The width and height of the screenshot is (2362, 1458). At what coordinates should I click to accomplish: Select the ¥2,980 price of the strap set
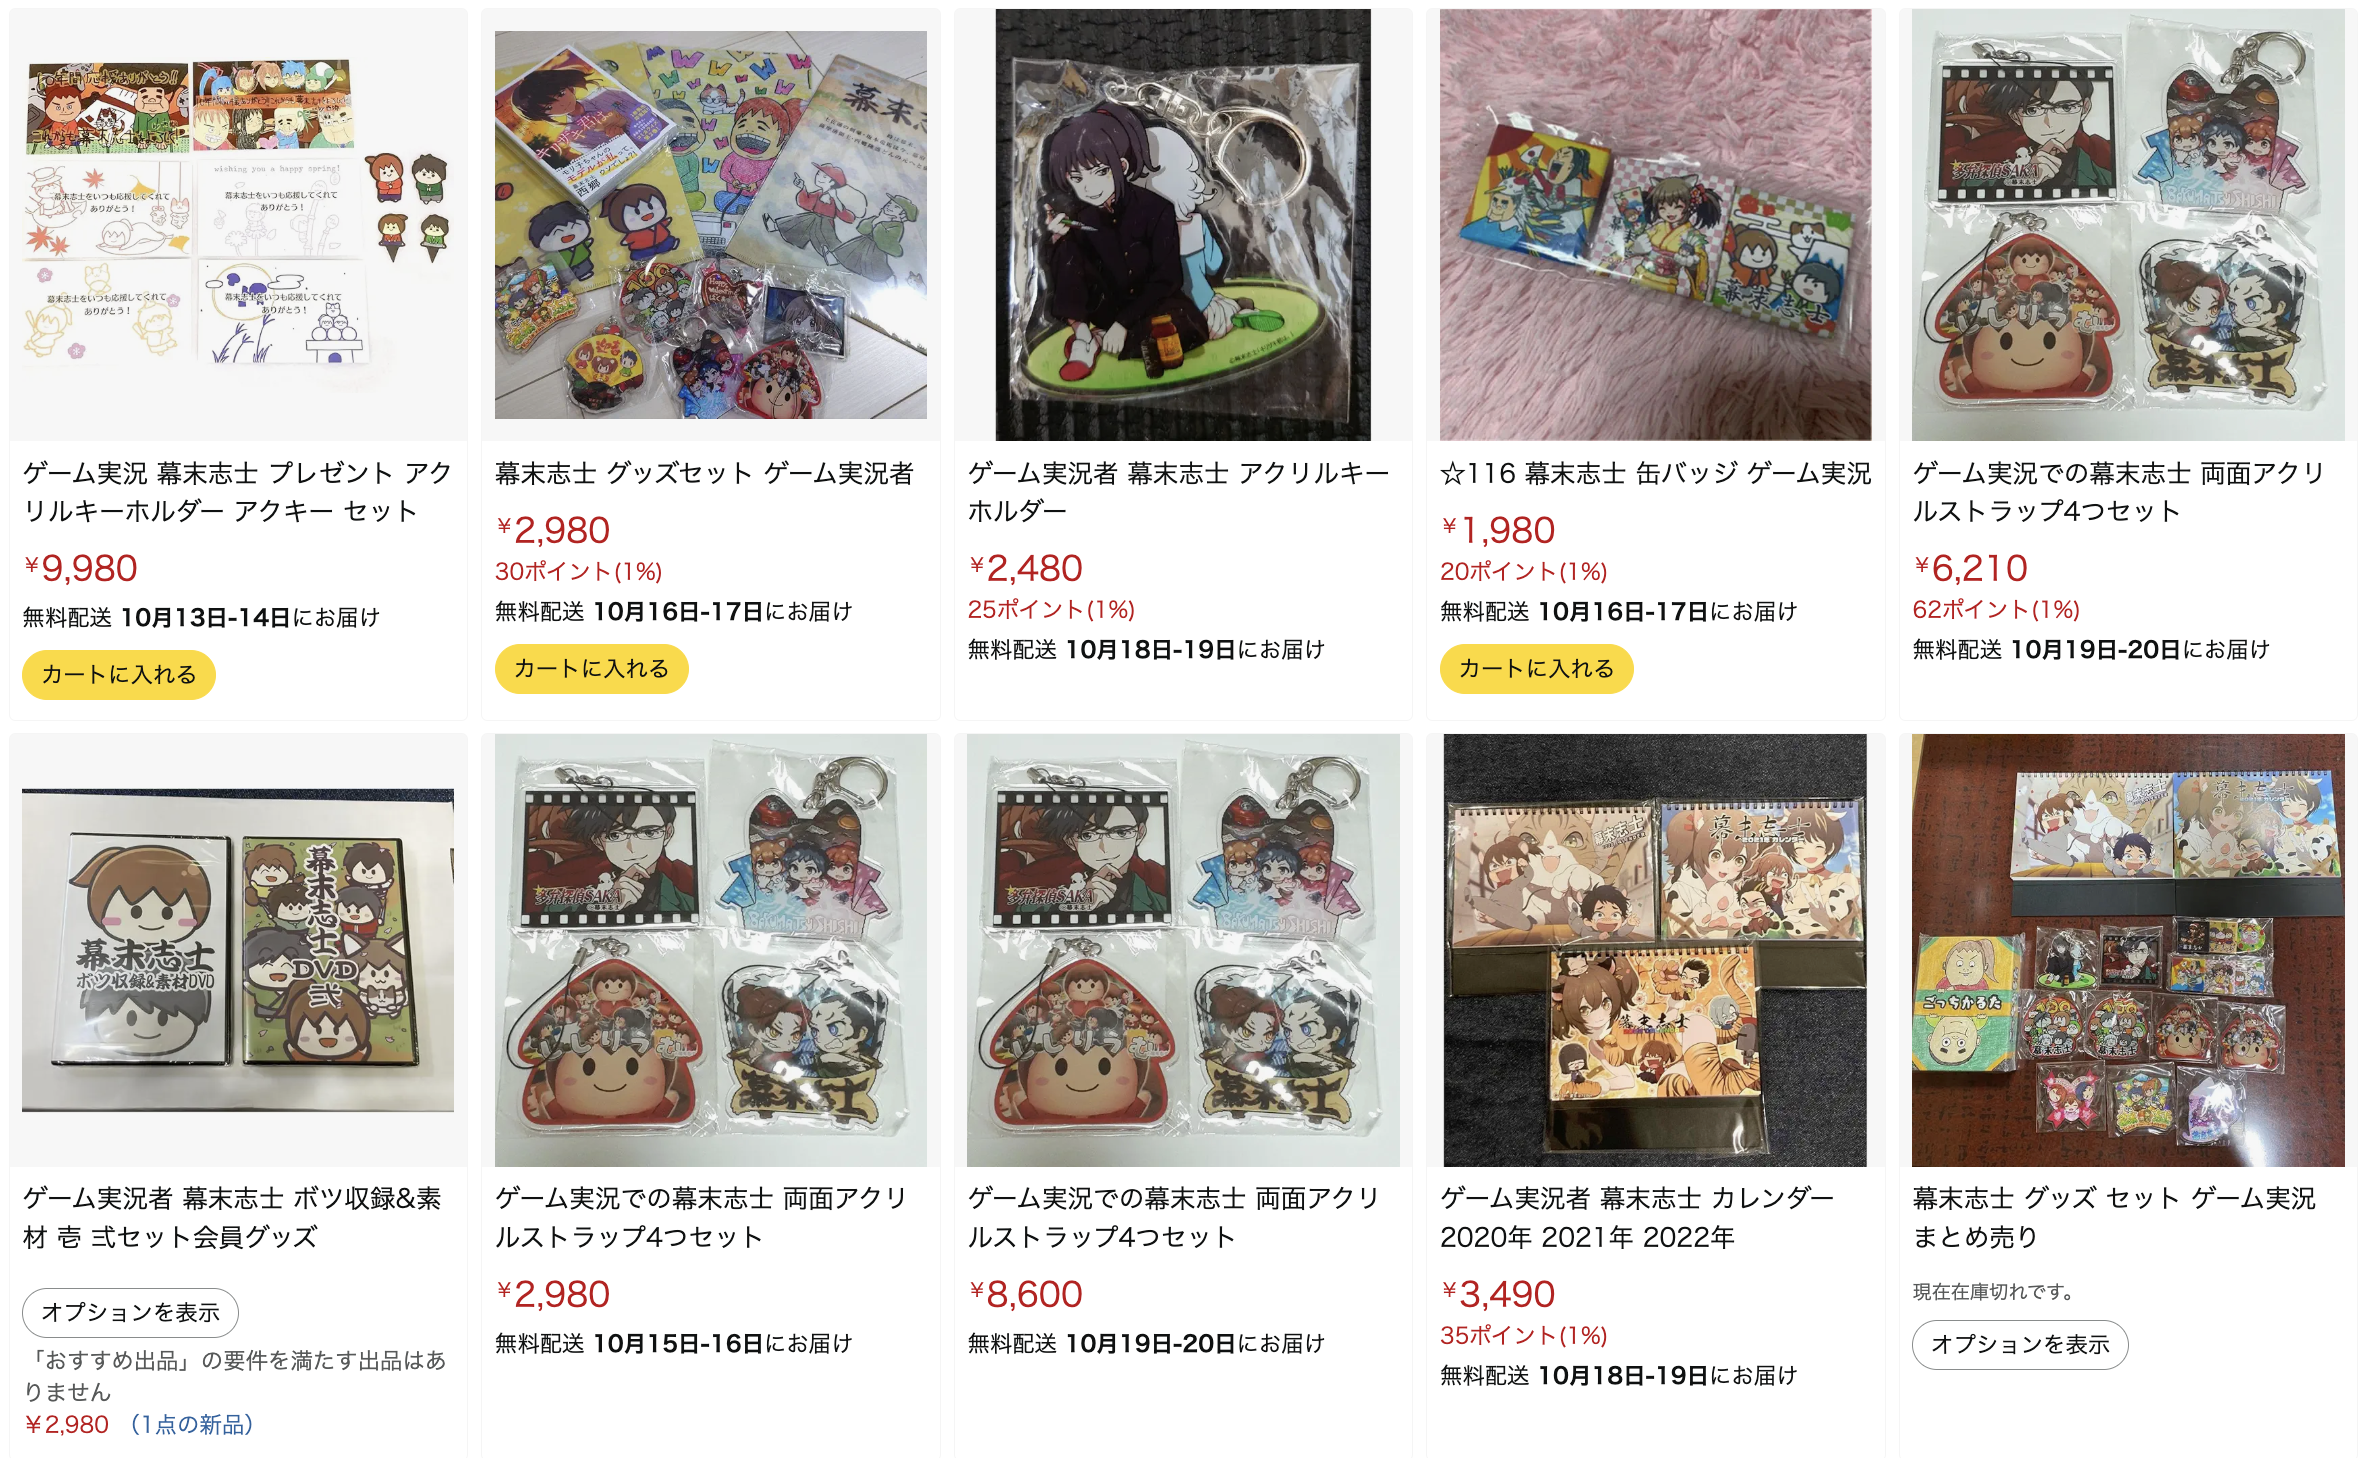(x=553, y=1294)
